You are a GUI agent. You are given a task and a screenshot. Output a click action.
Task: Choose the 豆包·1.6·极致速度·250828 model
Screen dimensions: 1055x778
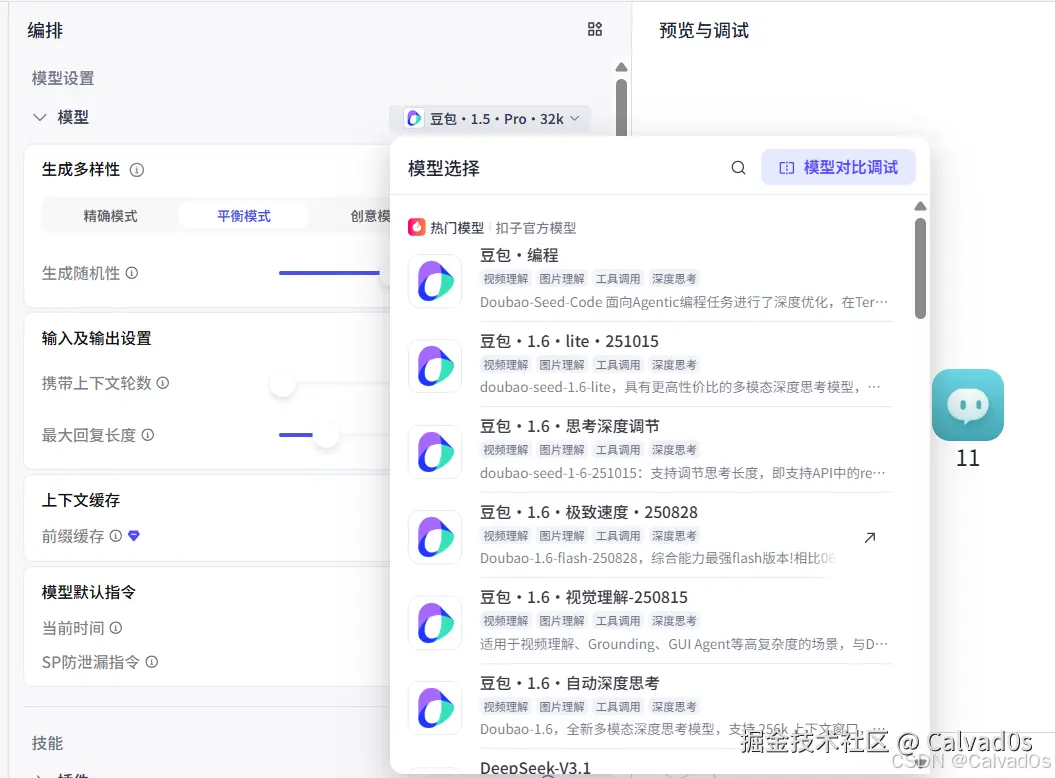(650, 535)
